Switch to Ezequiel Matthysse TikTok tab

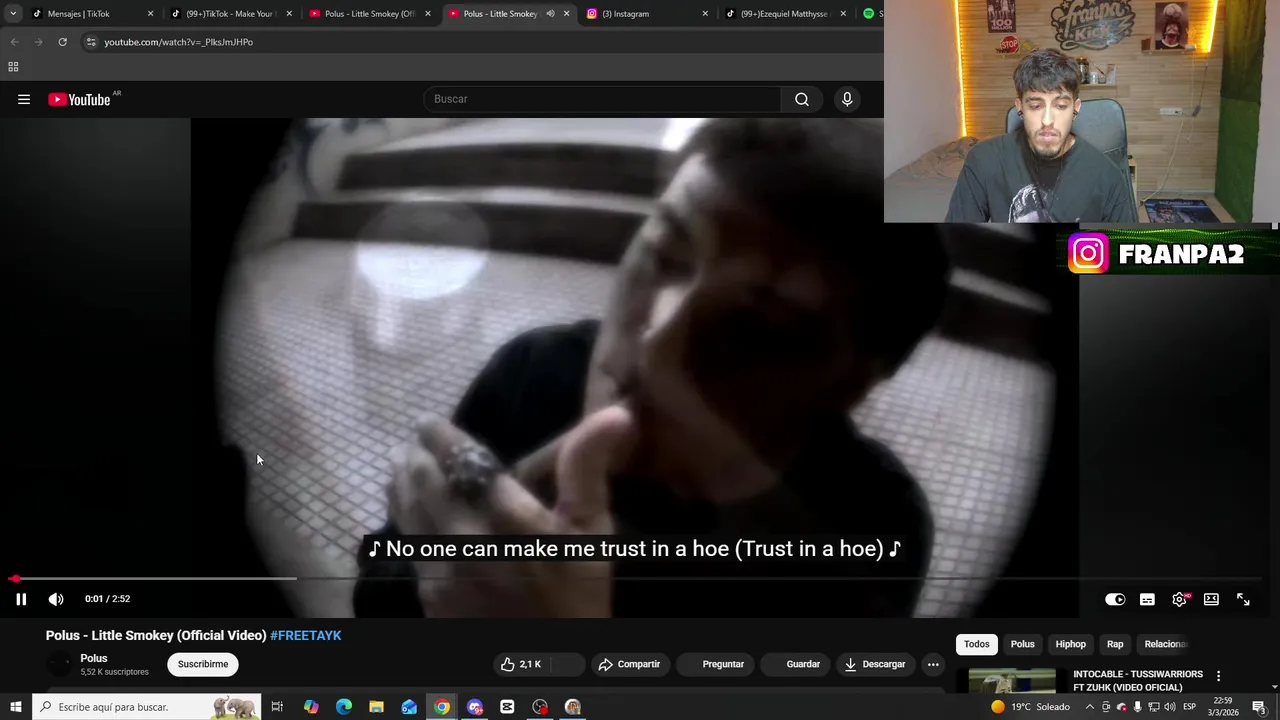coord(784,14)
